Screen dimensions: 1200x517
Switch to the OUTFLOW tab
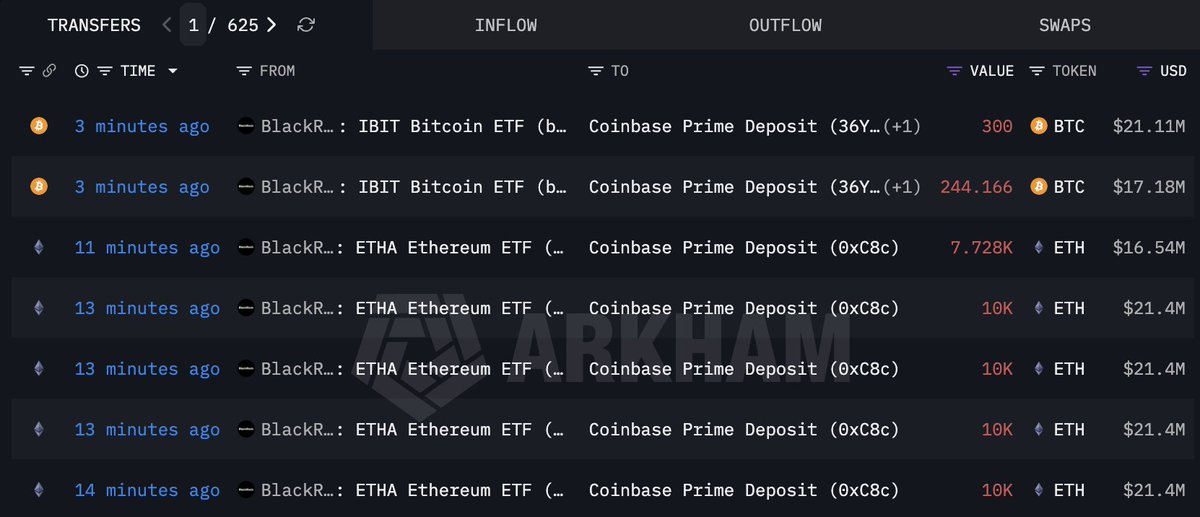coord(785,25)
